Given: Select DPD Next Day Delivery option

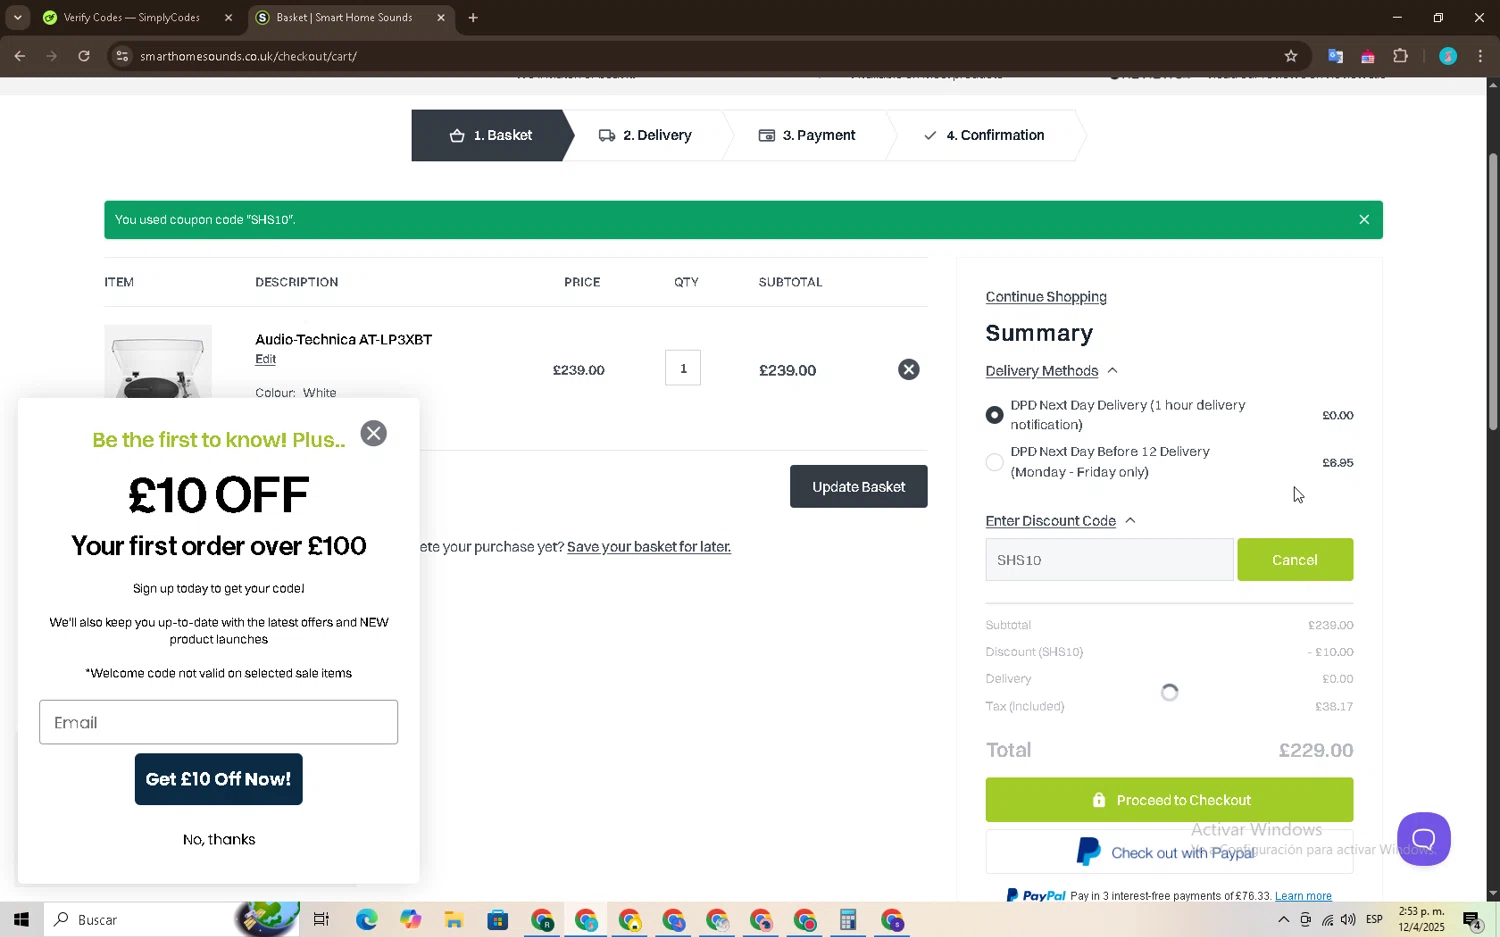Looking at the screenshot, I should click(x=994, y=415).
